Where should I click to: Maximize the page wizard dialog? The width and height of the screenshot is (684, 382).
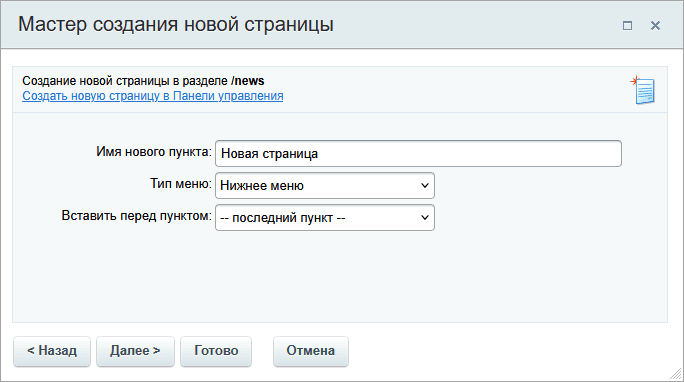pyautogui.click(x=627, y=26)
